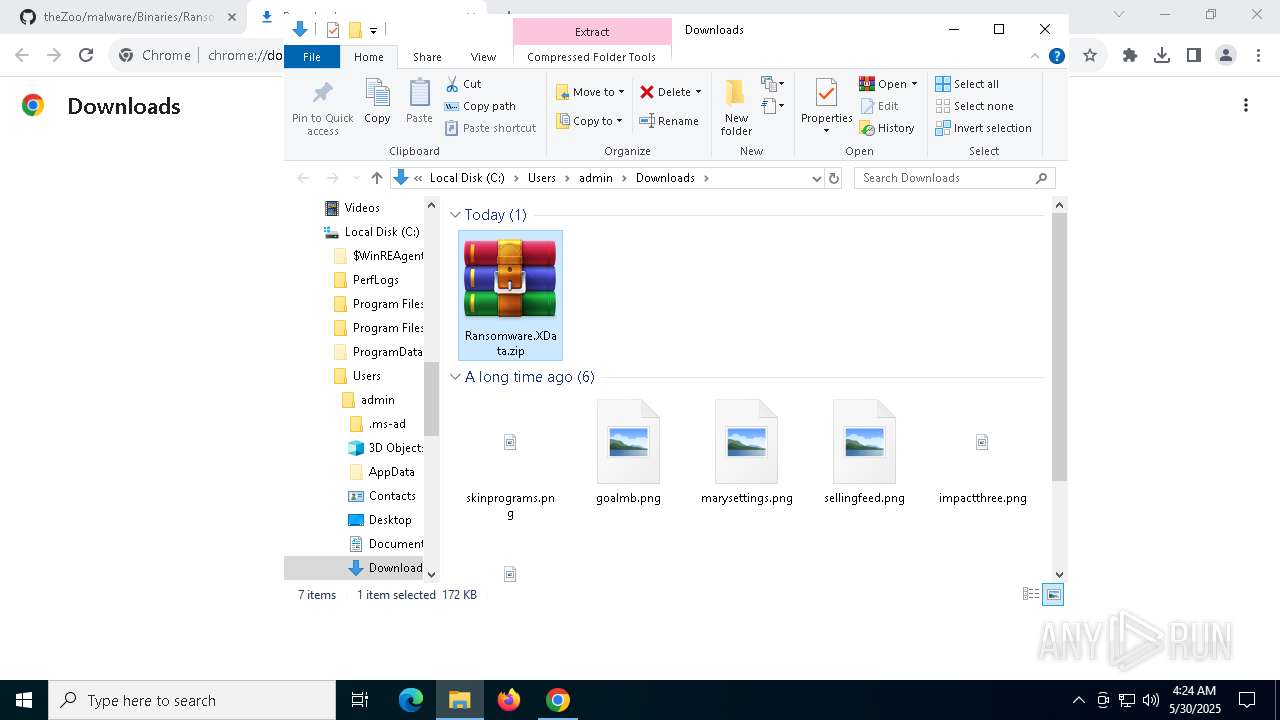
Task: Click the Paste ribbon icon
Action: click(419, 102)
